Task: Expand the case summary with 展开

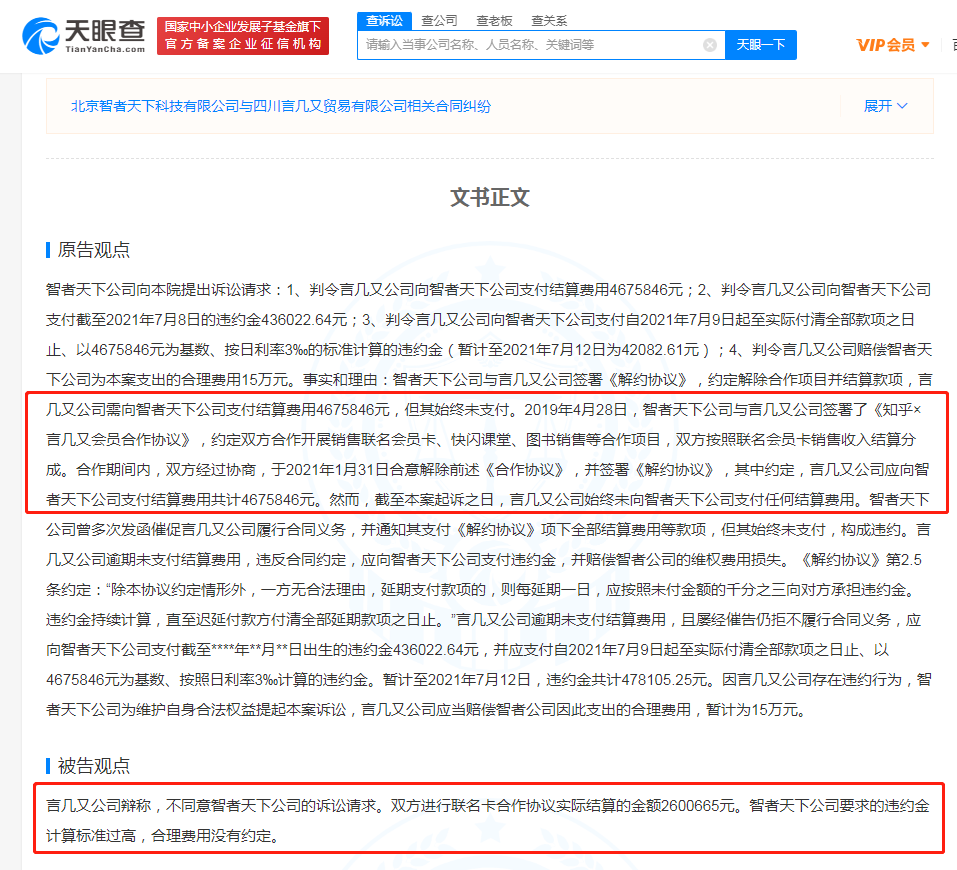Action: tap(886, 106)
